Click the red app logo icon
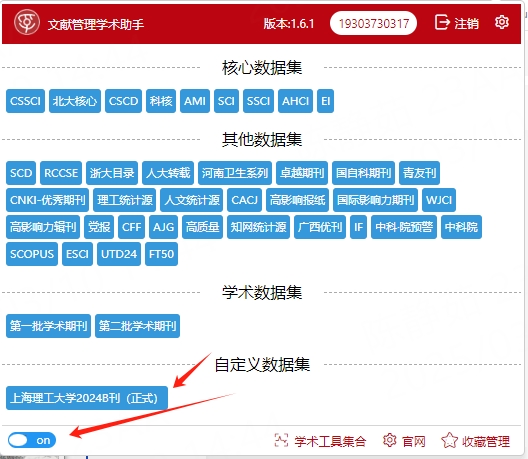528x459 pixels. (27, 22)
